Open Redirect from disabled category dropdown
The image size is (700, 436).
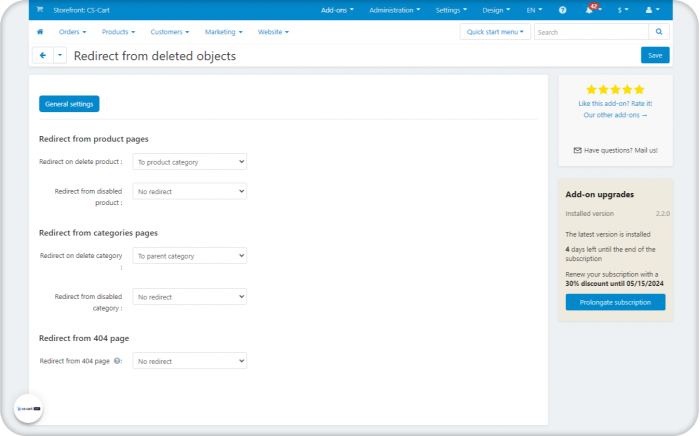[189, 297]
